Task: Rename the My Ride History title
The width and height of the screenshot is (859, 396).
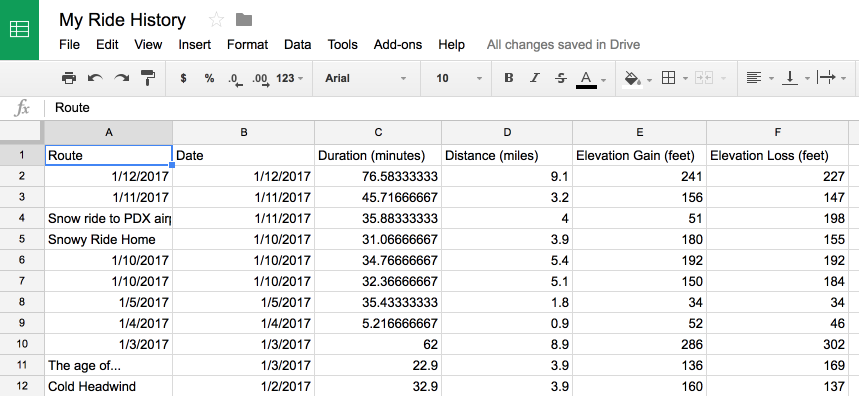Action: 122,20
